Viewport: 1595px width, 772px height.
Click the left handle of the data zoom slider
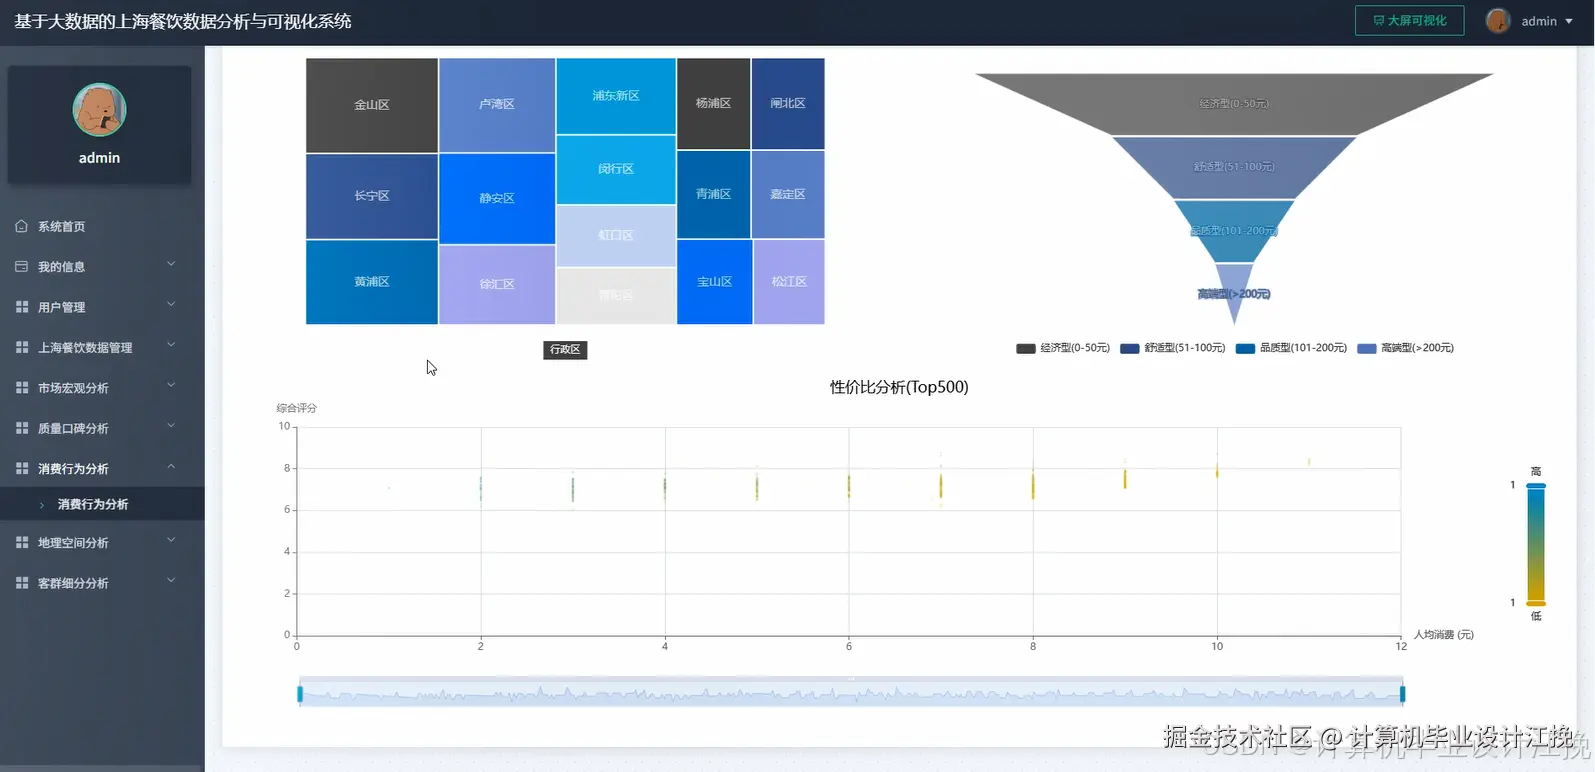[x=300, y=694]
